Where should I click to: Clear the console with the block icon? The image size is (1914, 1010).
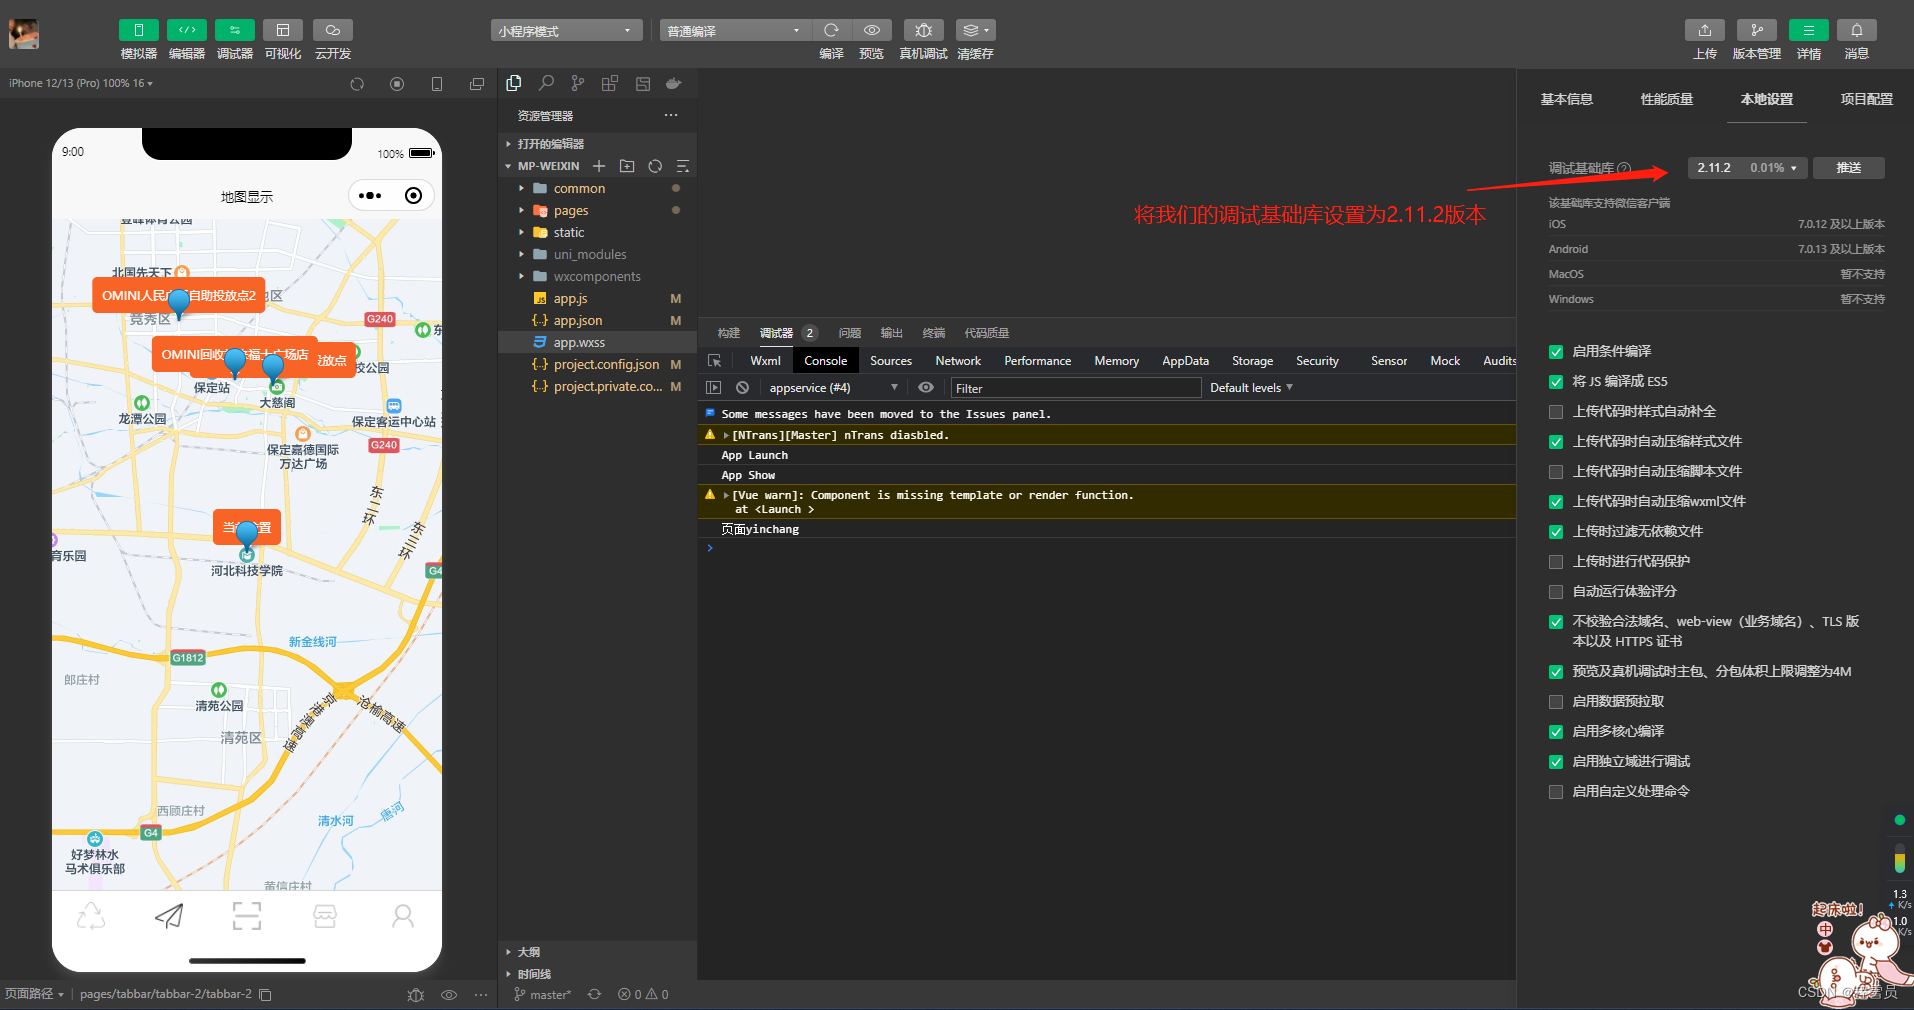(x=742, y=388)
